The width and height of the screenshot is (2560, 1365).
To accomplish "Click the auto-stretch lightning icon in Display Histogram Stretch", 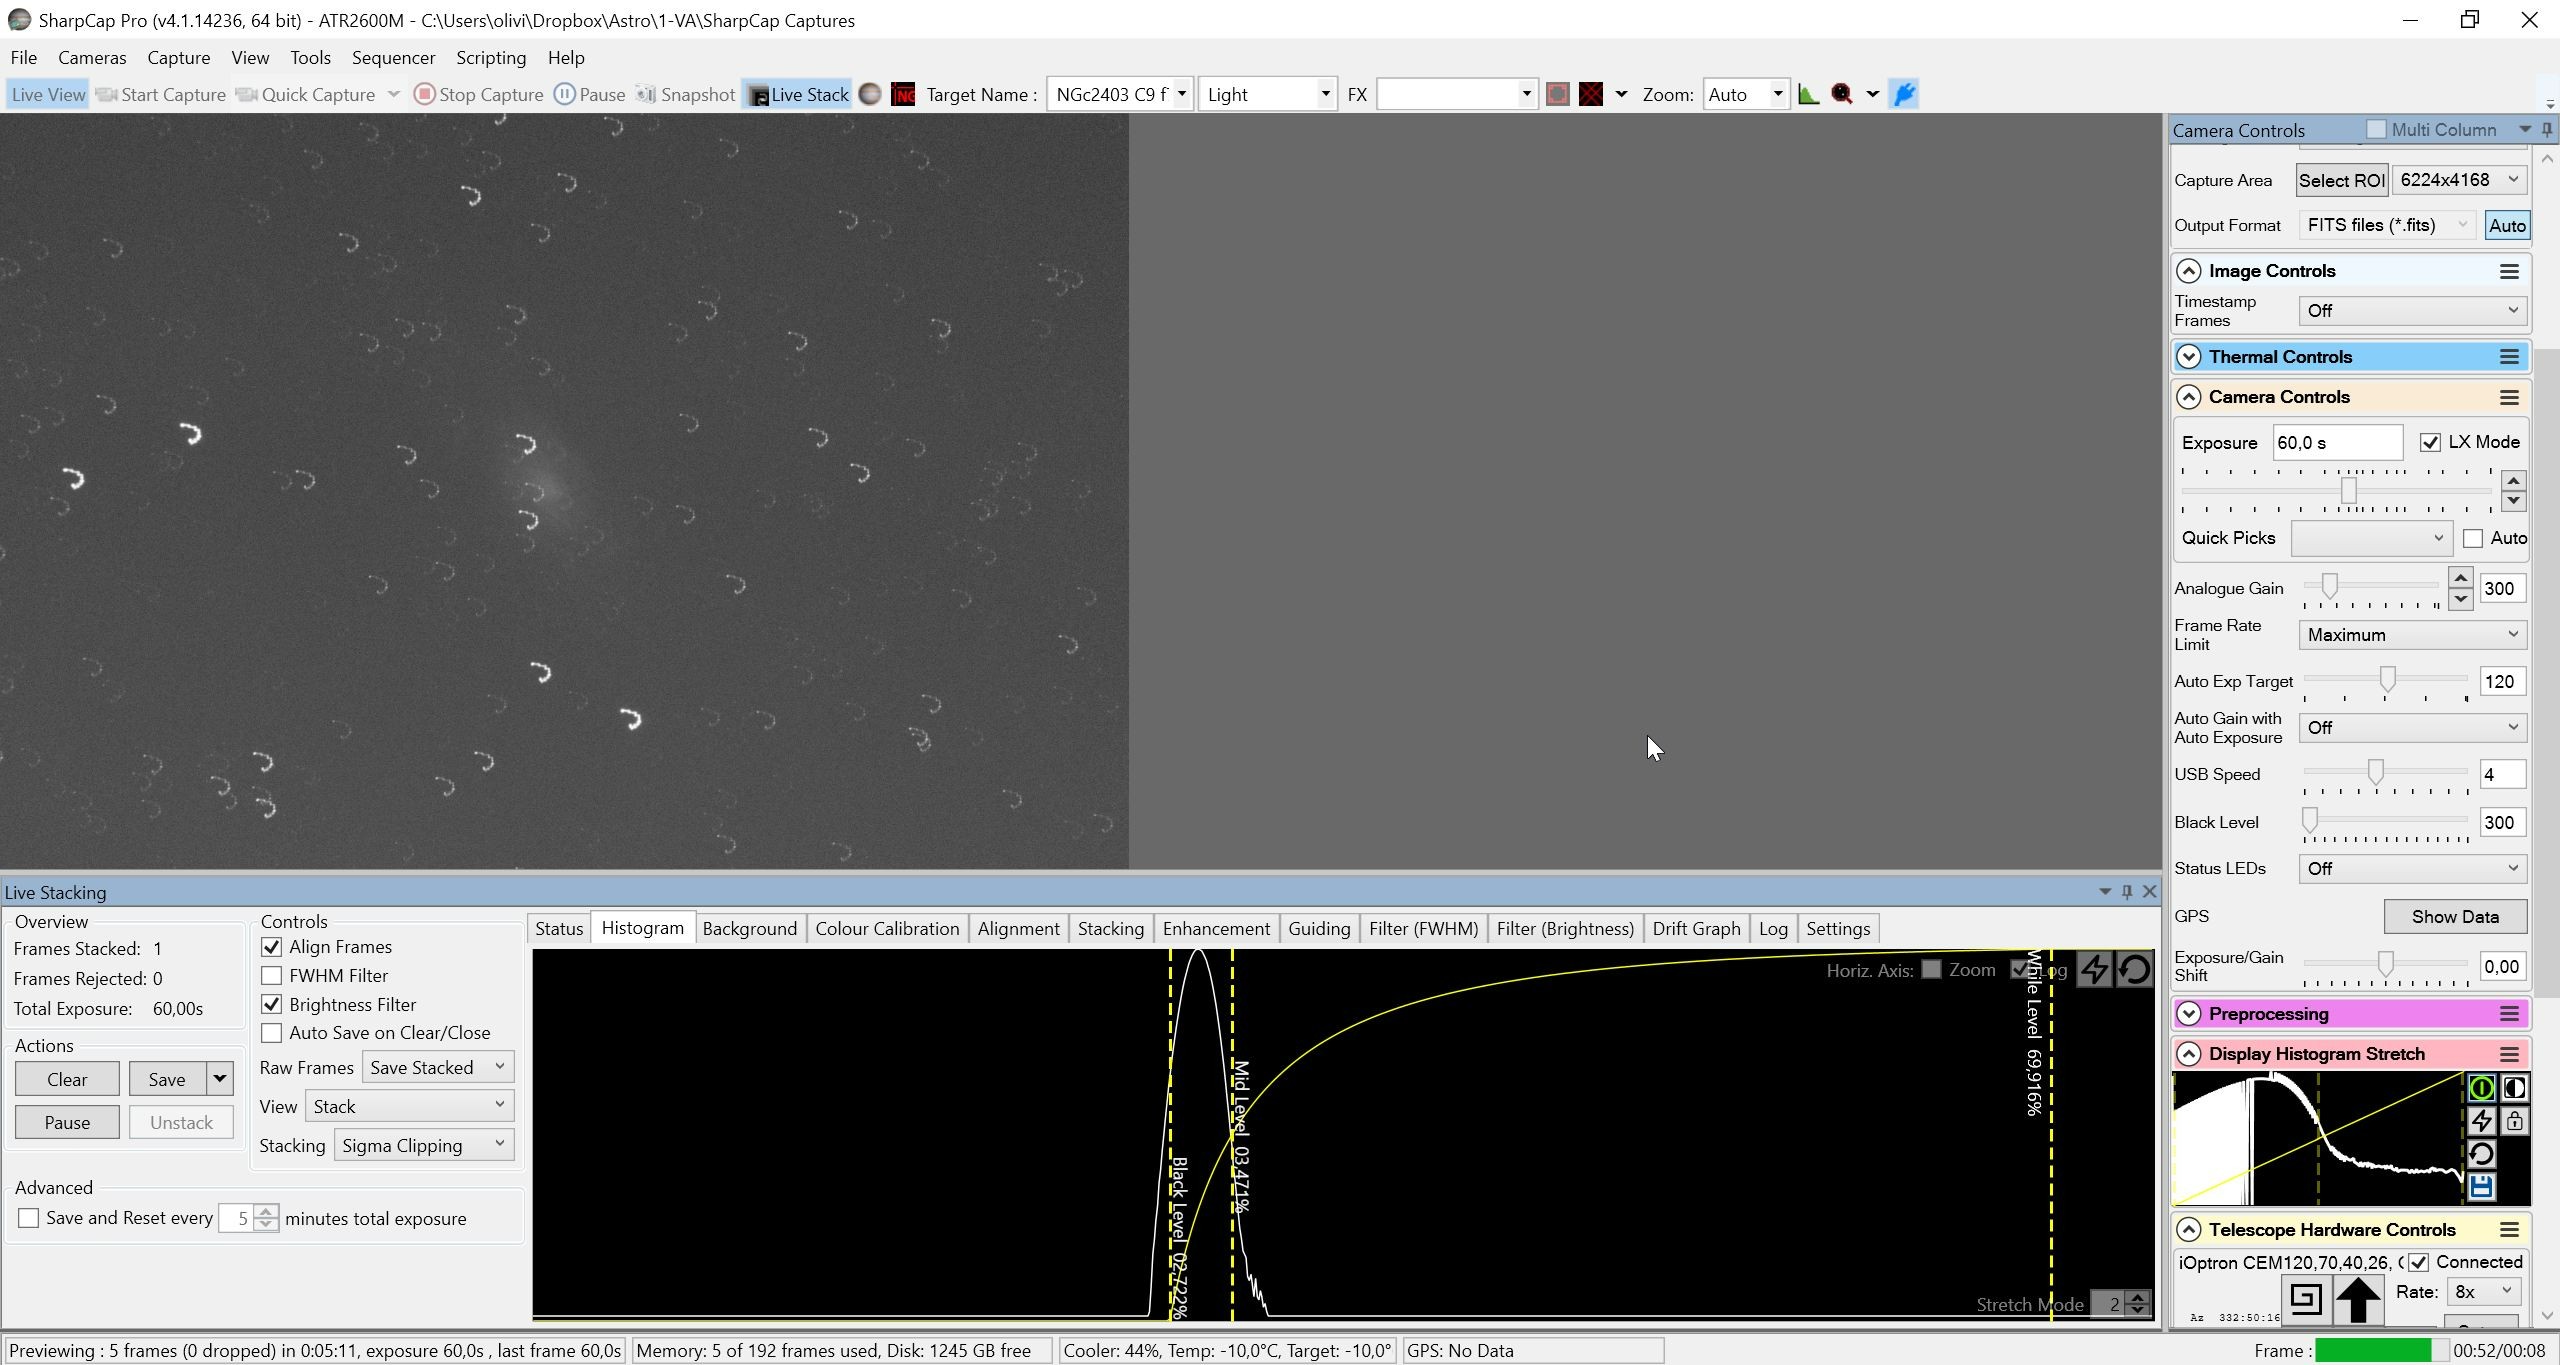I will point(2481,1121).
